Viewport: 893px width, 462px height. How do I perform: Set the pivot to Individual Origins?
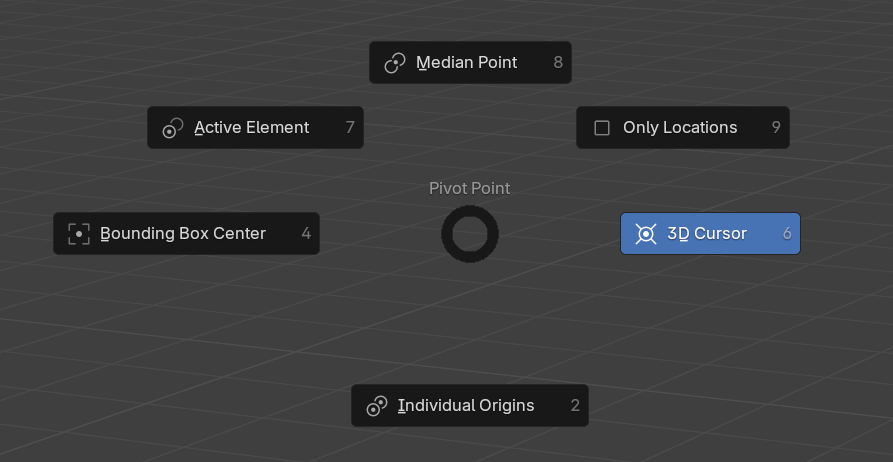pyautogui.click(x=466, y=406)
